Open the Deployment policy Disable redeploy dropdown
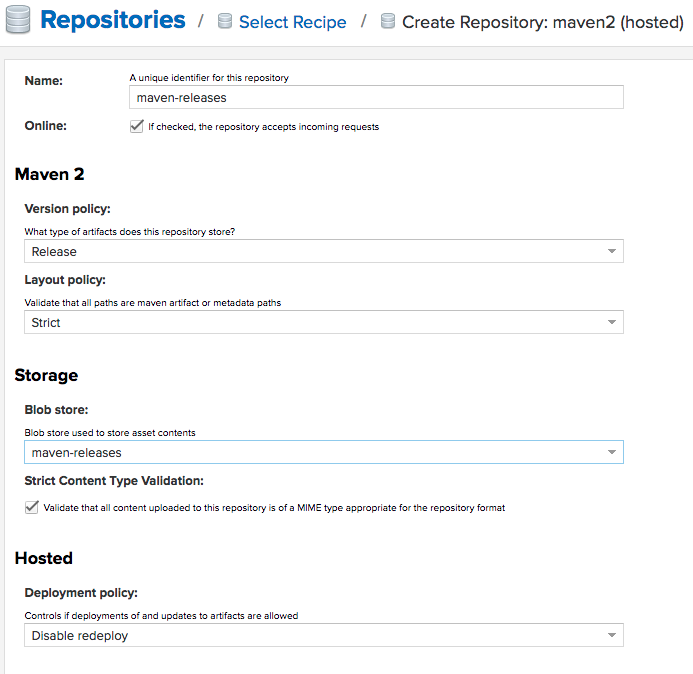This screenshot has width=693, height=674. [324, 636]
